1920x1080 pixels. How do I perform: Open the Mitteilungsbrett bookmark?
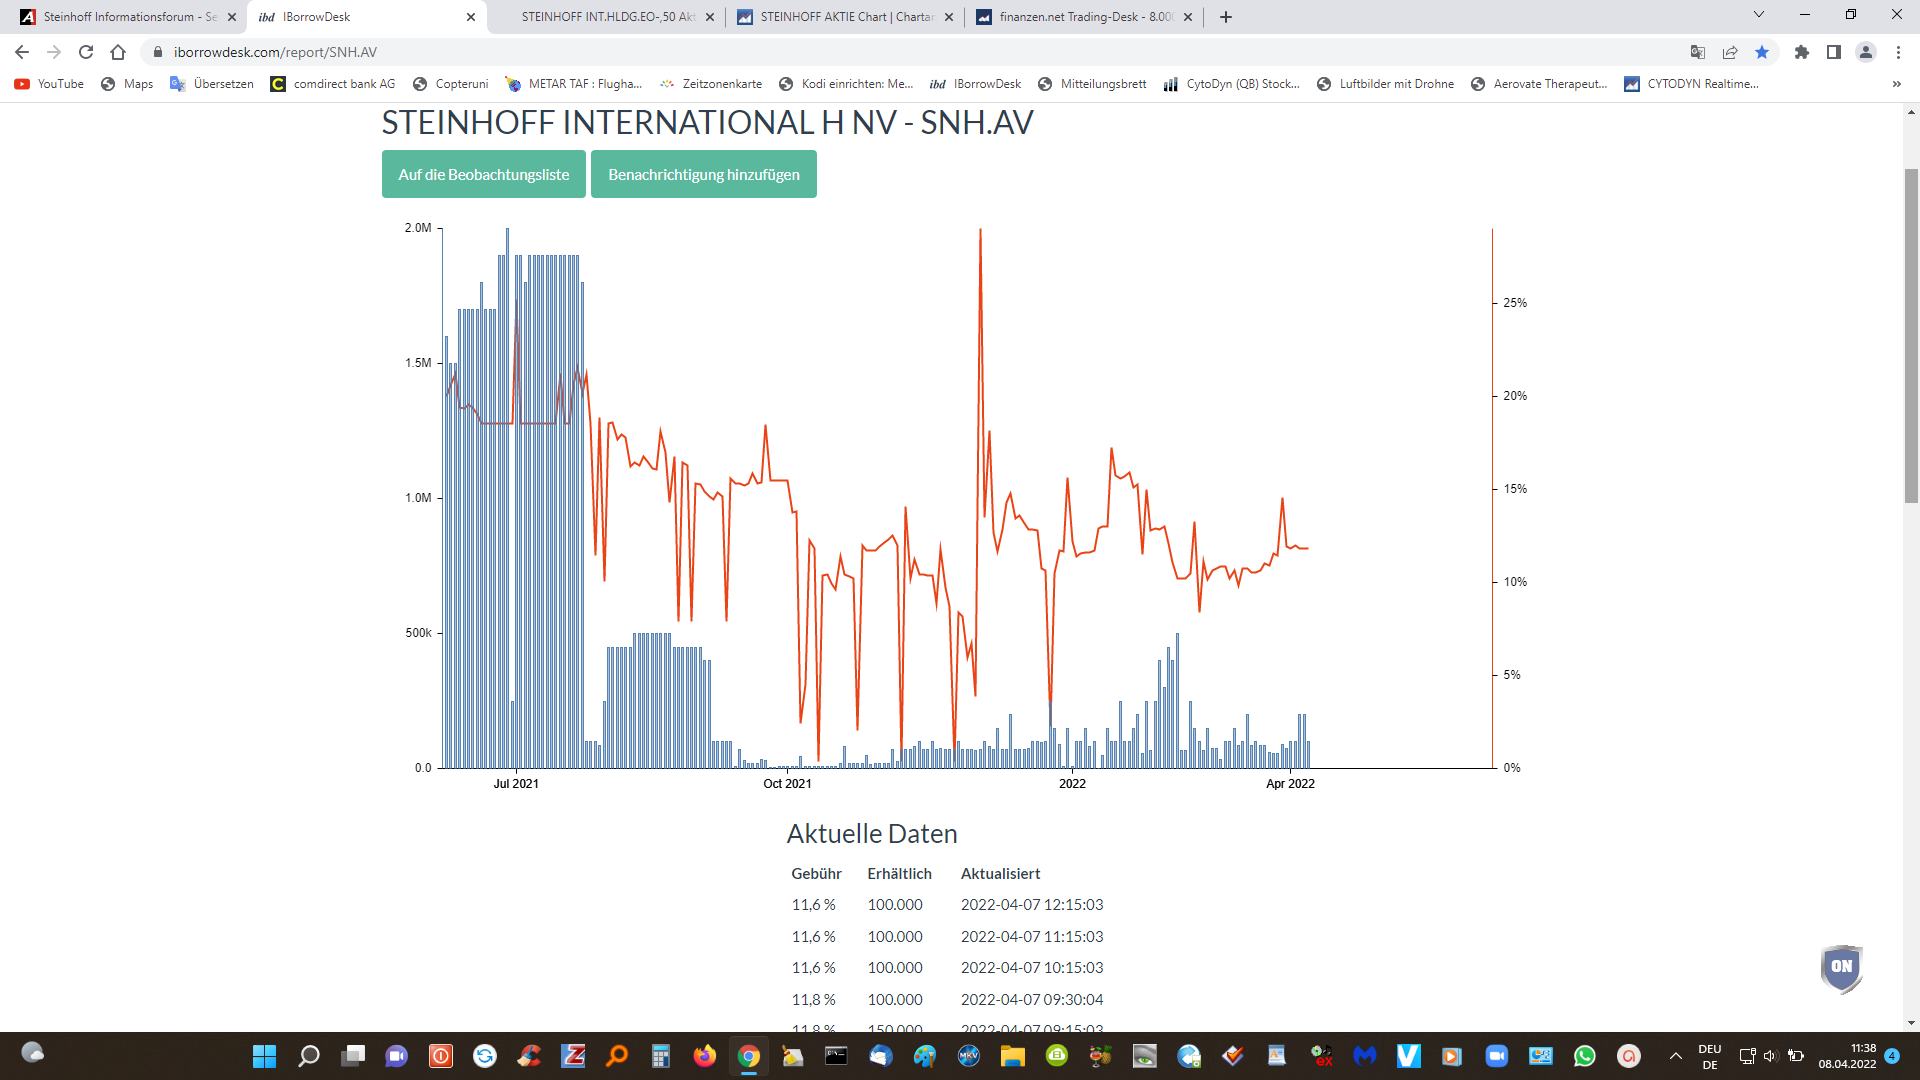[x=1092, y=84]
